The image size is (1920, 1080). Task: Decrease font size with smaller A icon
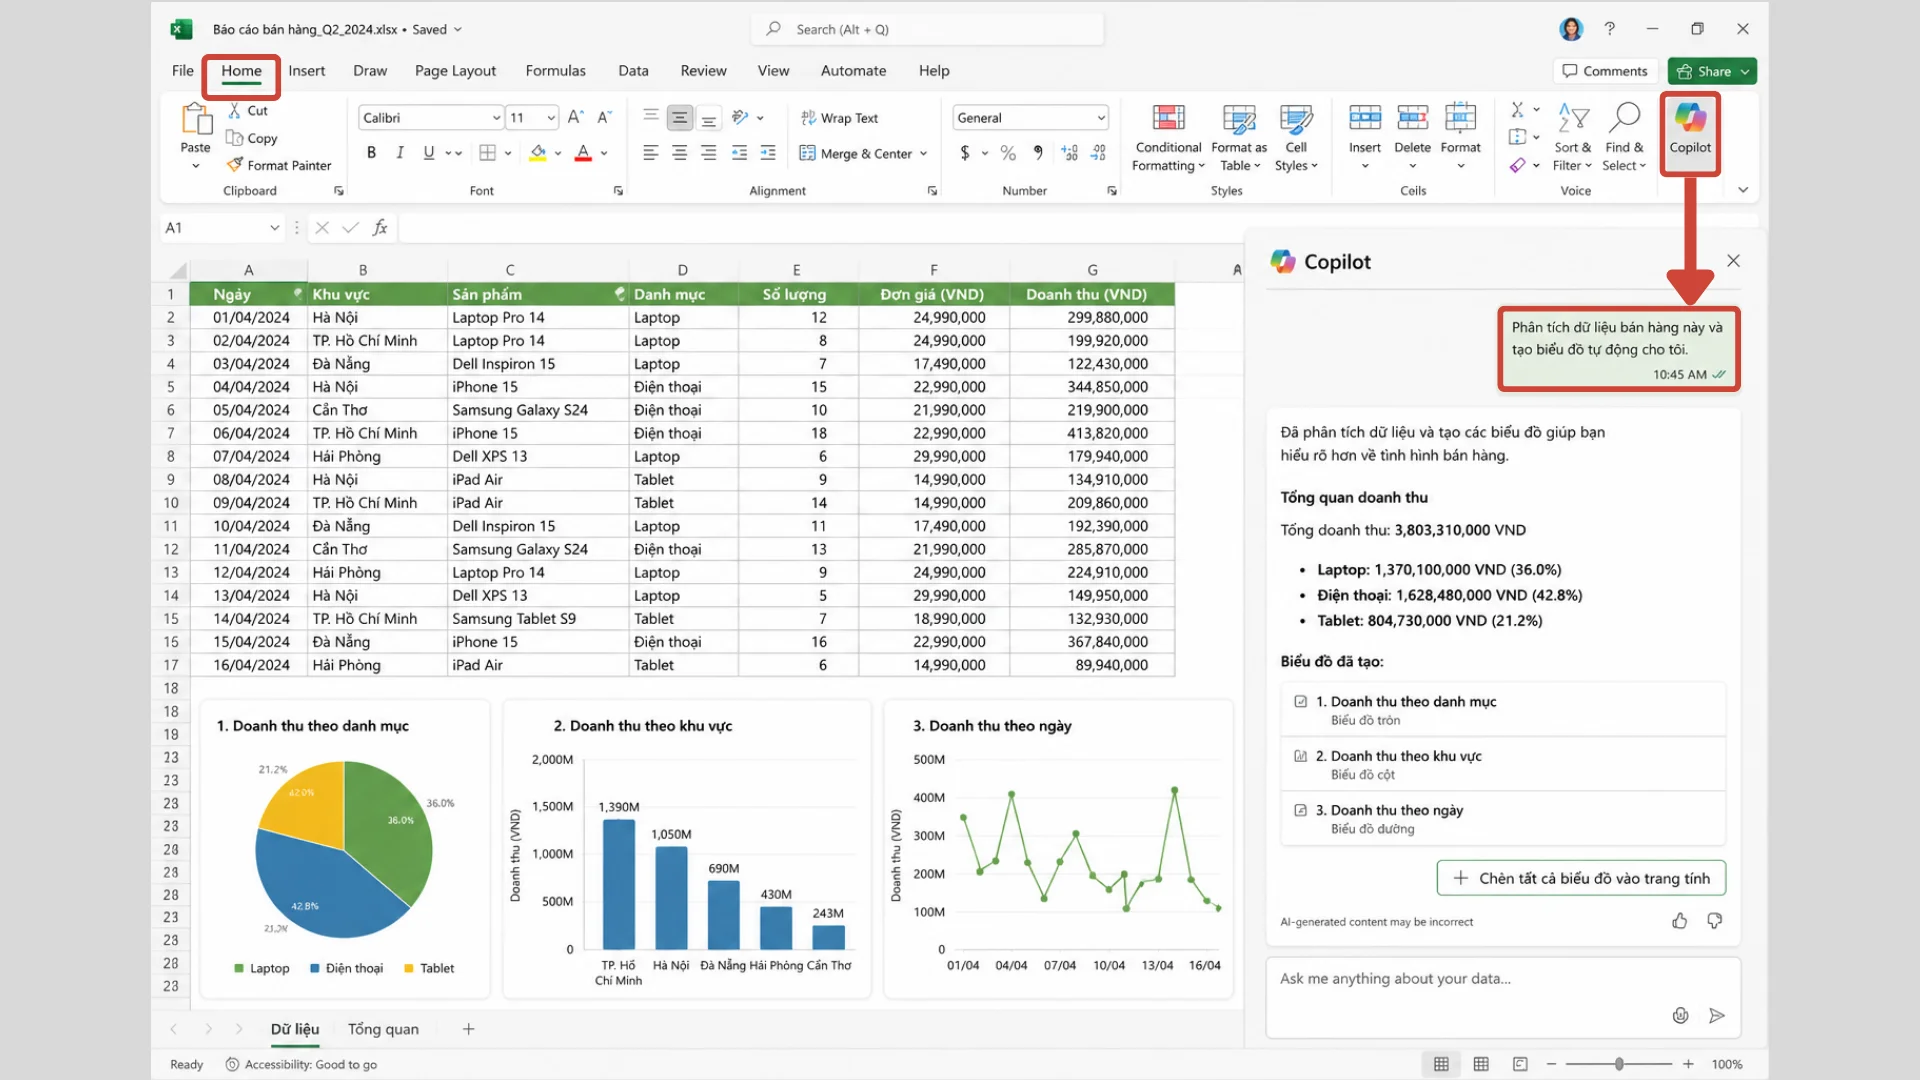604,117
